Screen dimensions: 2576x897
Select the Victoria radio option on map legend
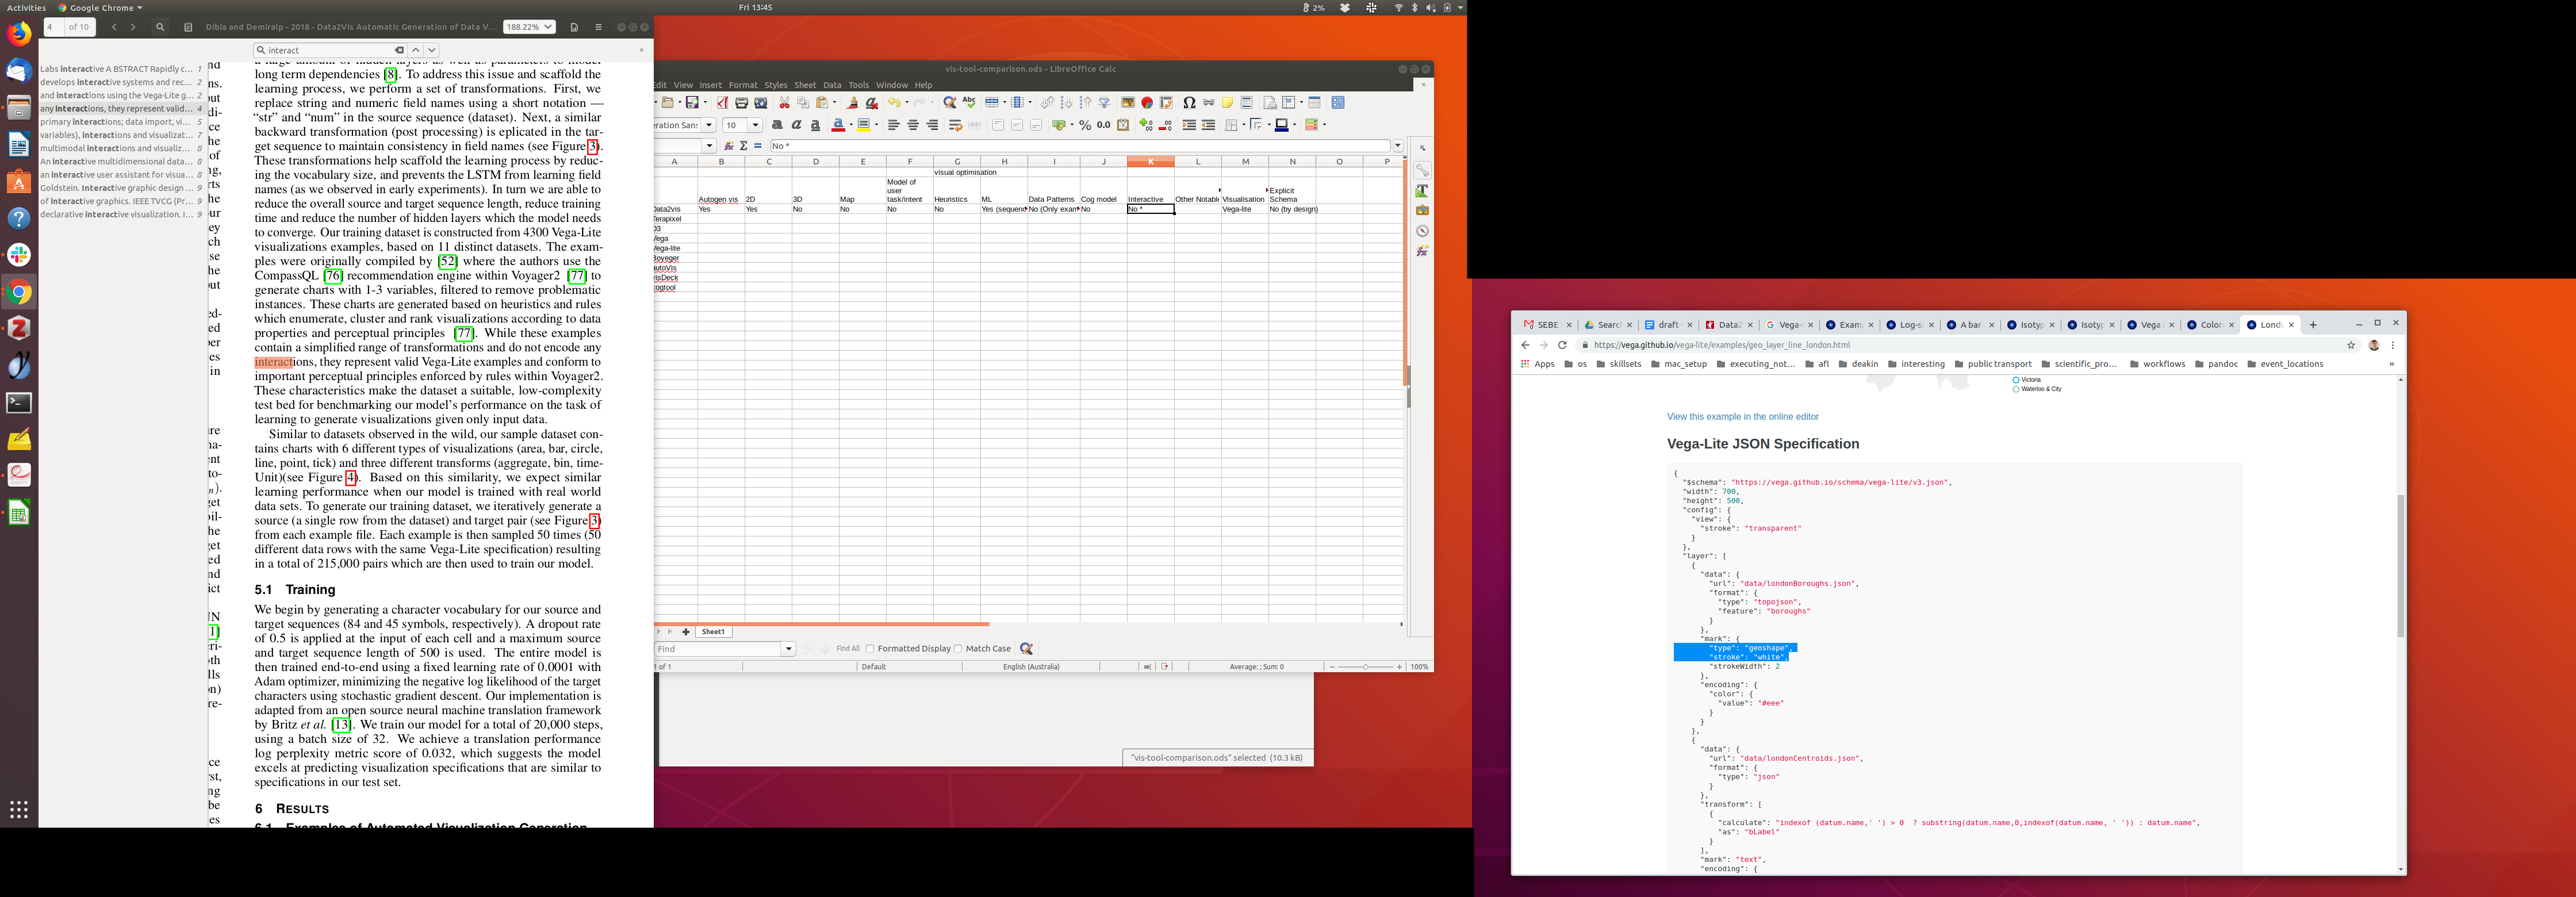point(2016,380)
